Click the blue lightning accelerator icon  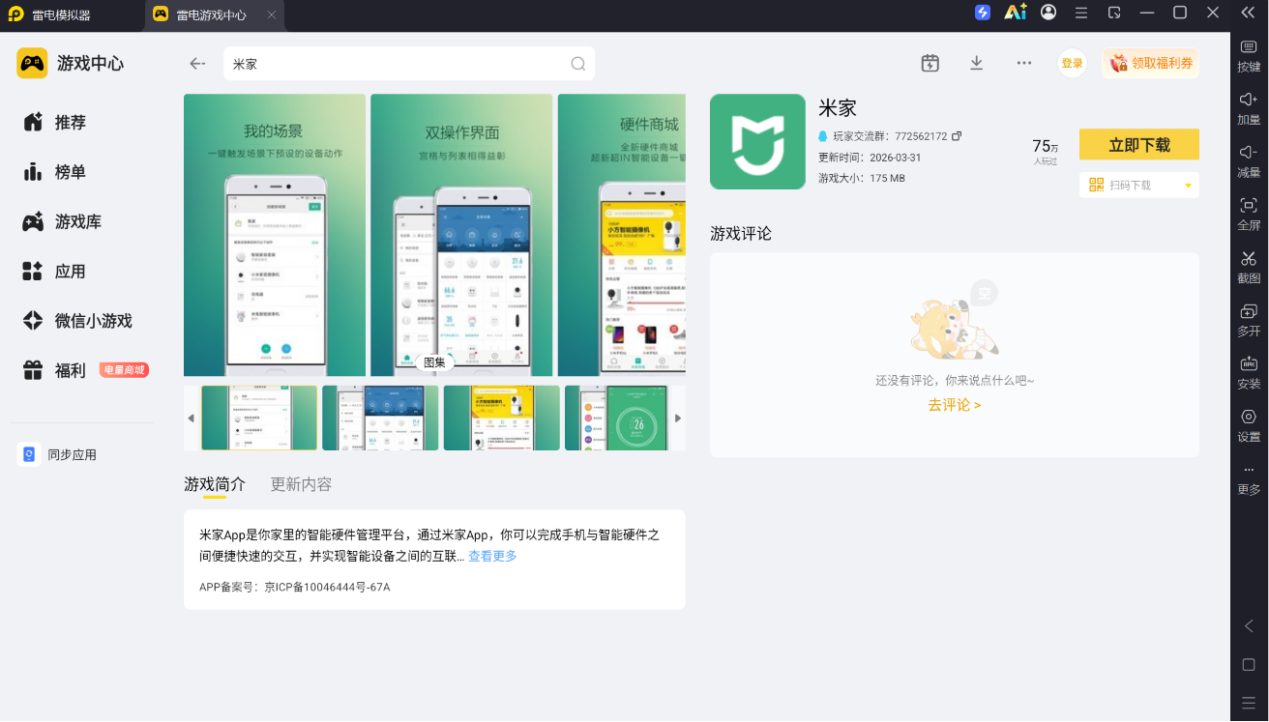tap(982, 12)
